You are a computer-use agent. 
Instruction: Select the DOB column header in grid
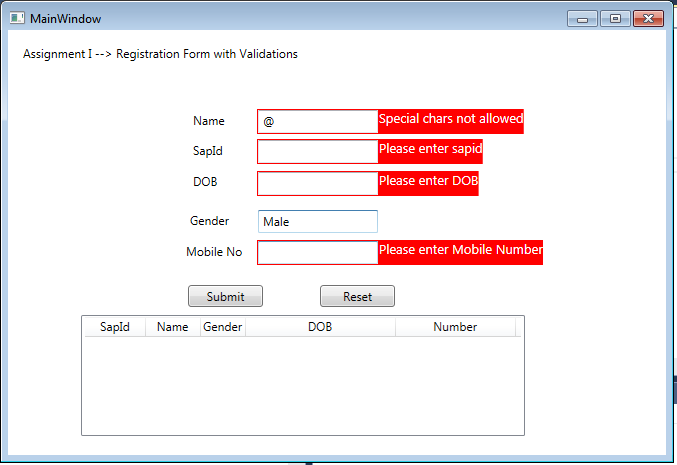(320, 327)
